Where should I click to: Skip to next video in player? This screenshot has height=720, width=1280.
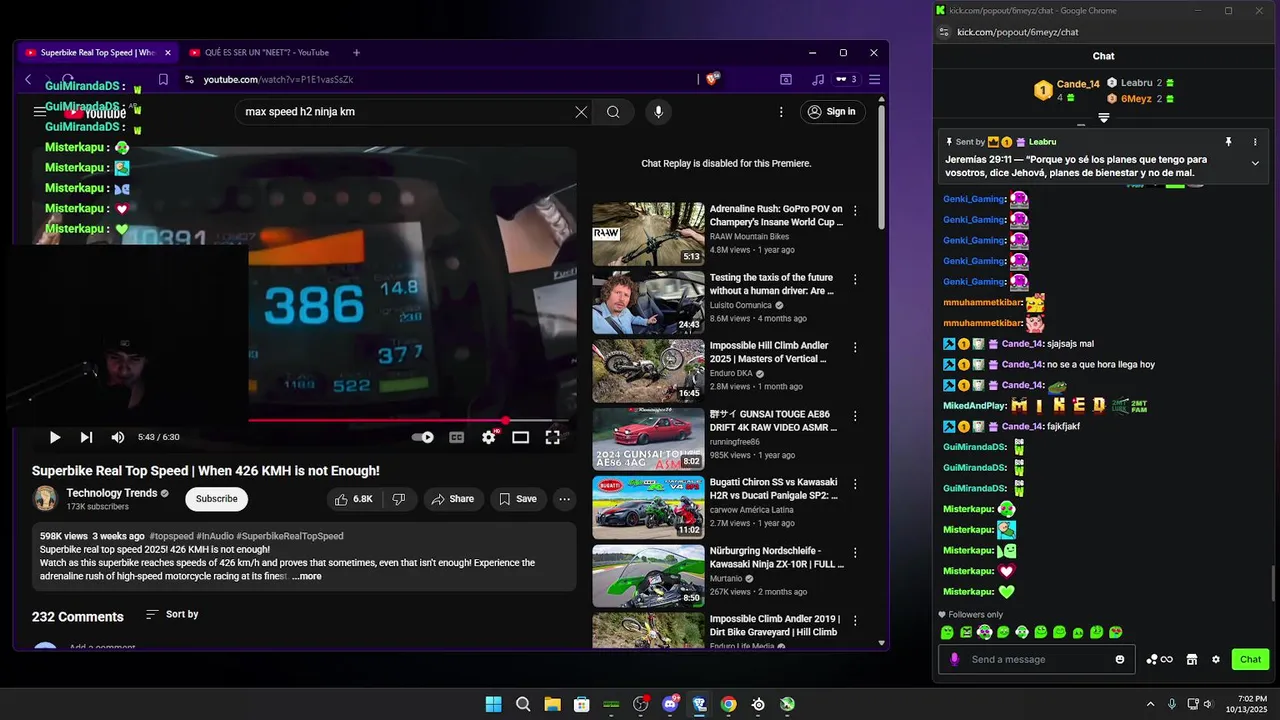click(x=87, y=437)
